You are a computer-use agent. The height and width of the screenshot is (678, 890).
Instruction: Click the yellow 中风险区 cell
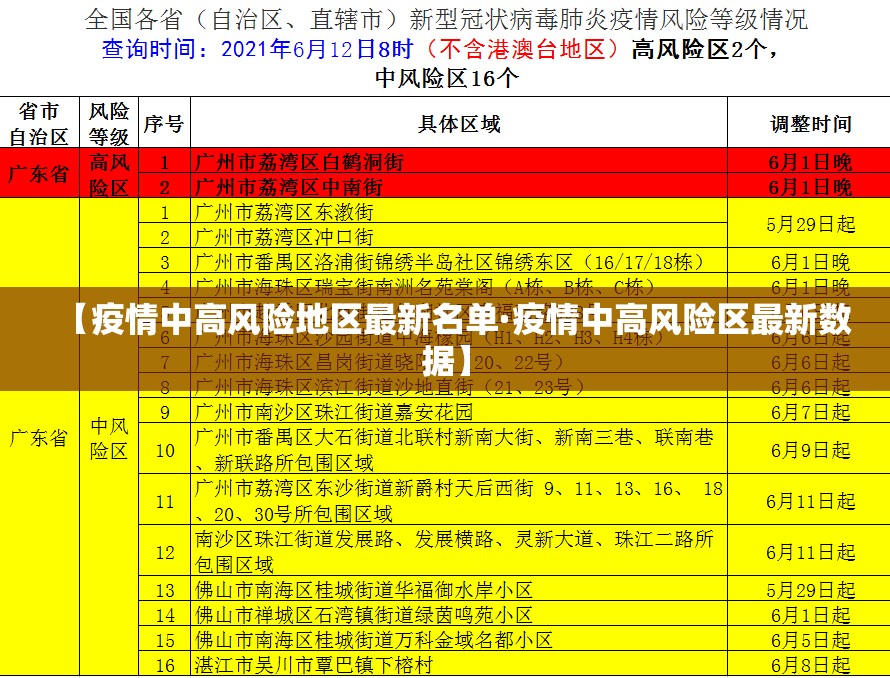109,438
